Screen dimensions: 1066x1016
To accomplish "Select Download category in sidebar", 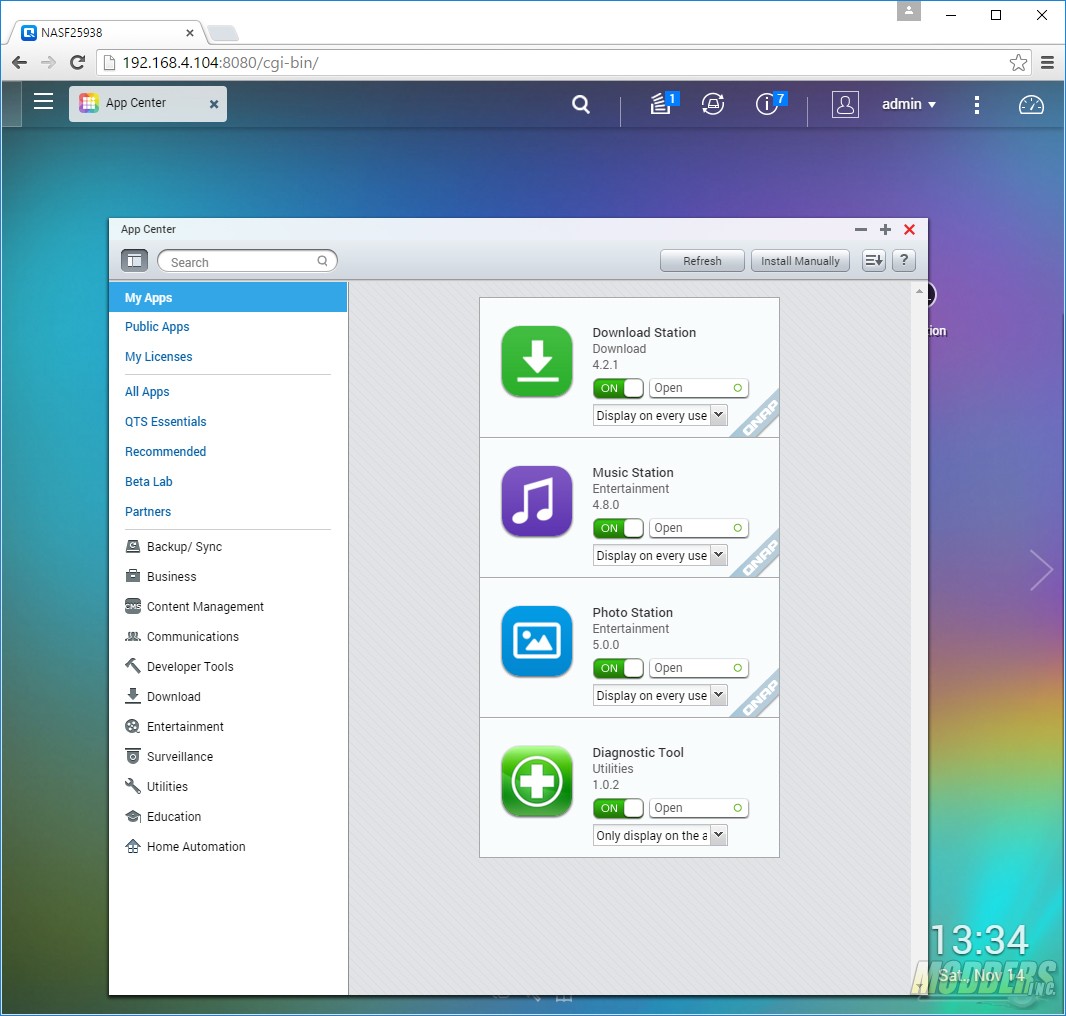I will (x=163, y=696).
